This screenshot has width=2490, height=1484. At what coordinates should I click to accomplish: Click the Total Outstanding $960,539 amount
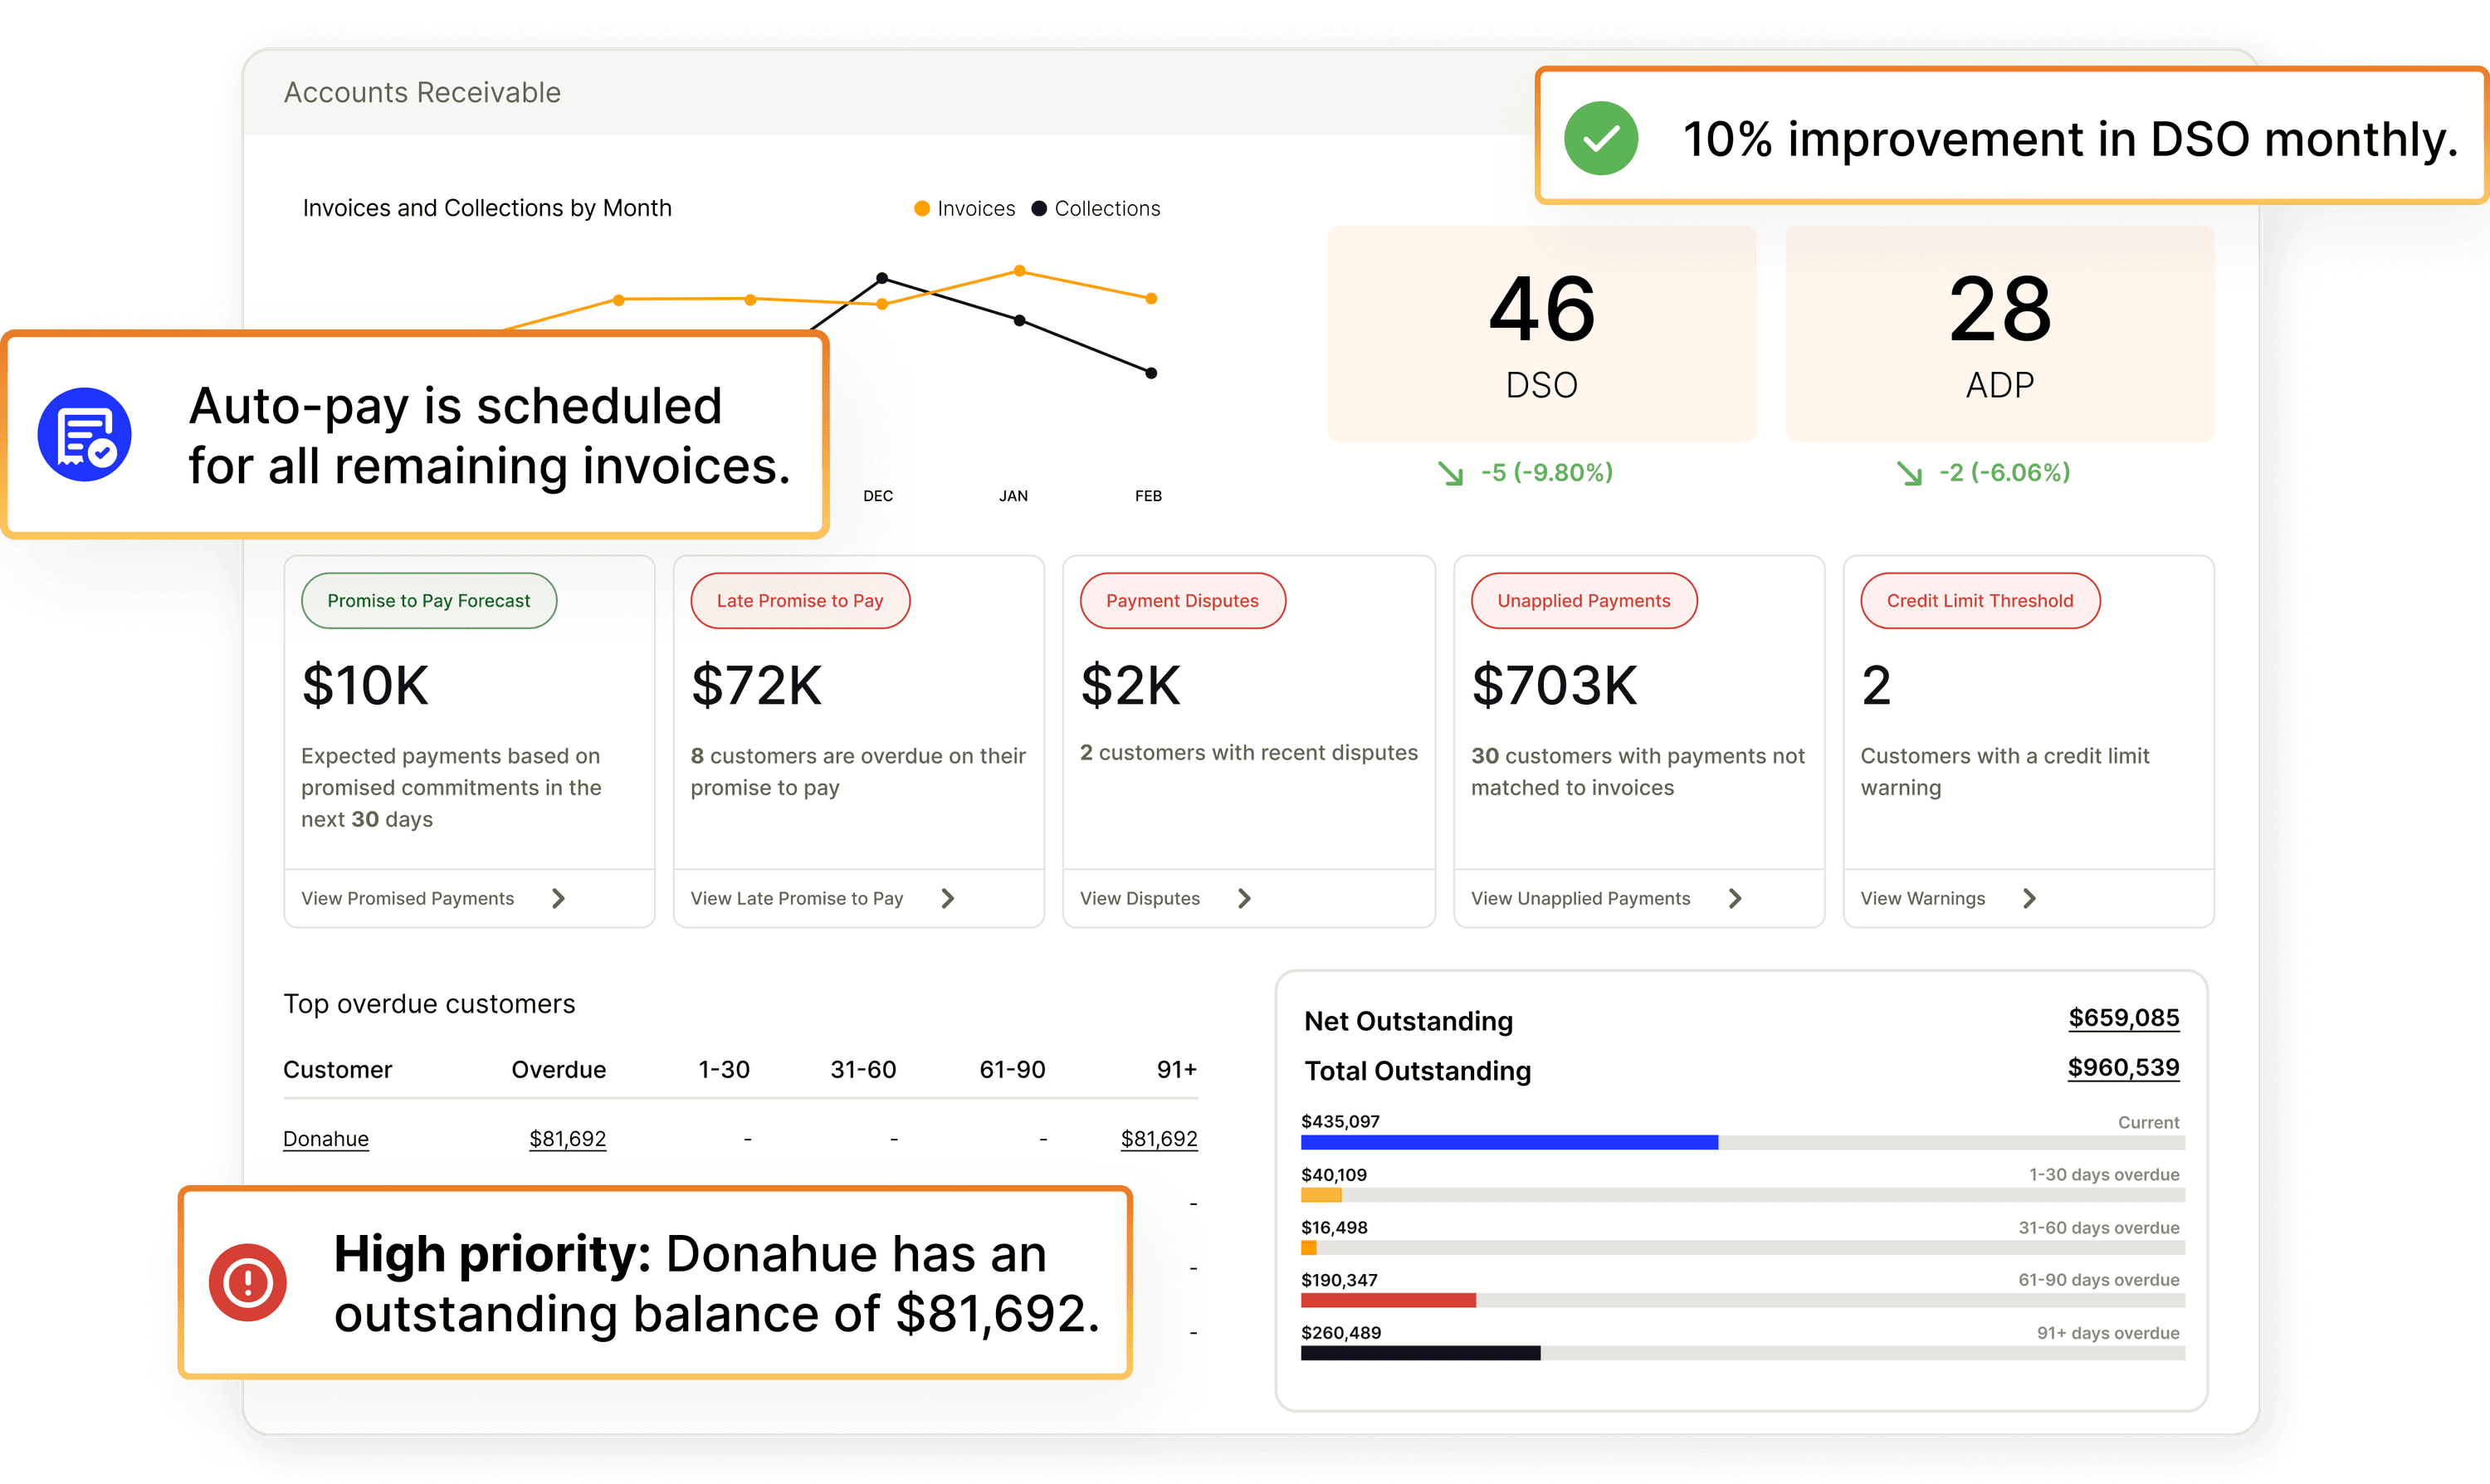[x=2123, y=1068]
